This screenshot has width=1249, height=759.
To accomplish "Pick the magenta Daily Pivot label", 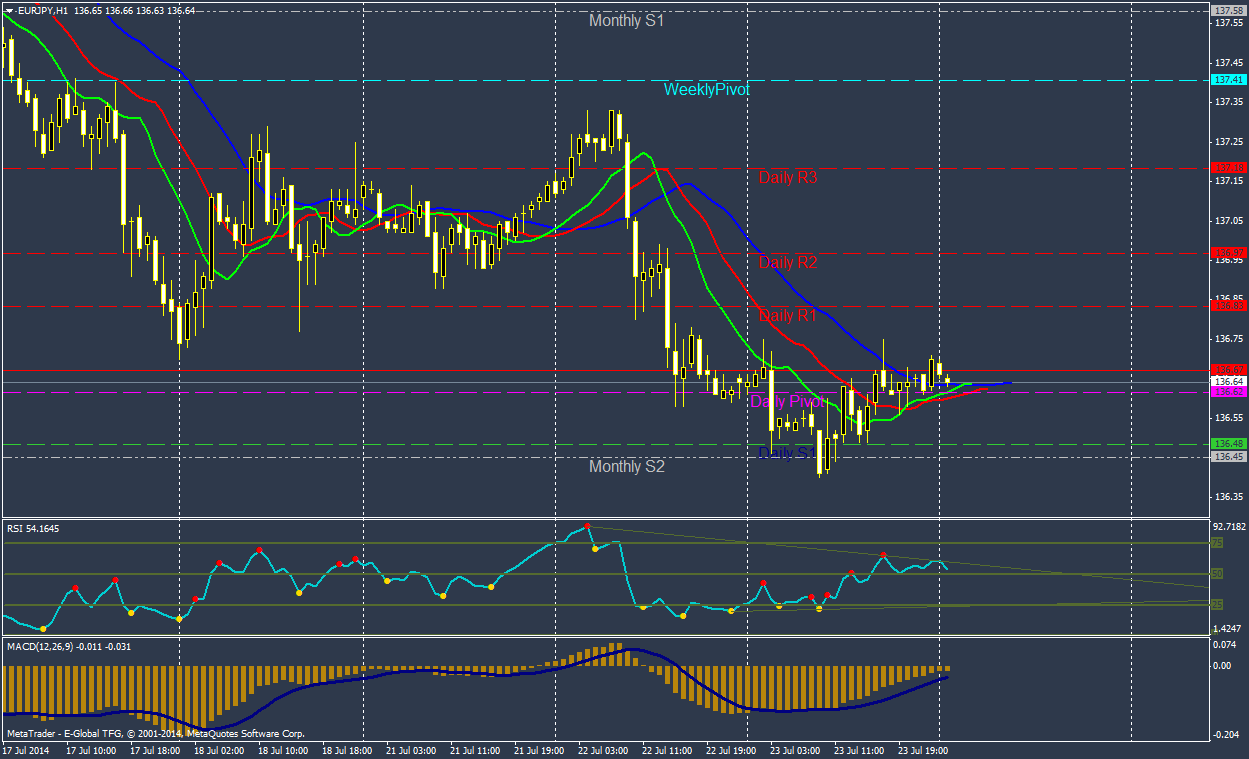I will click(788, 402).
